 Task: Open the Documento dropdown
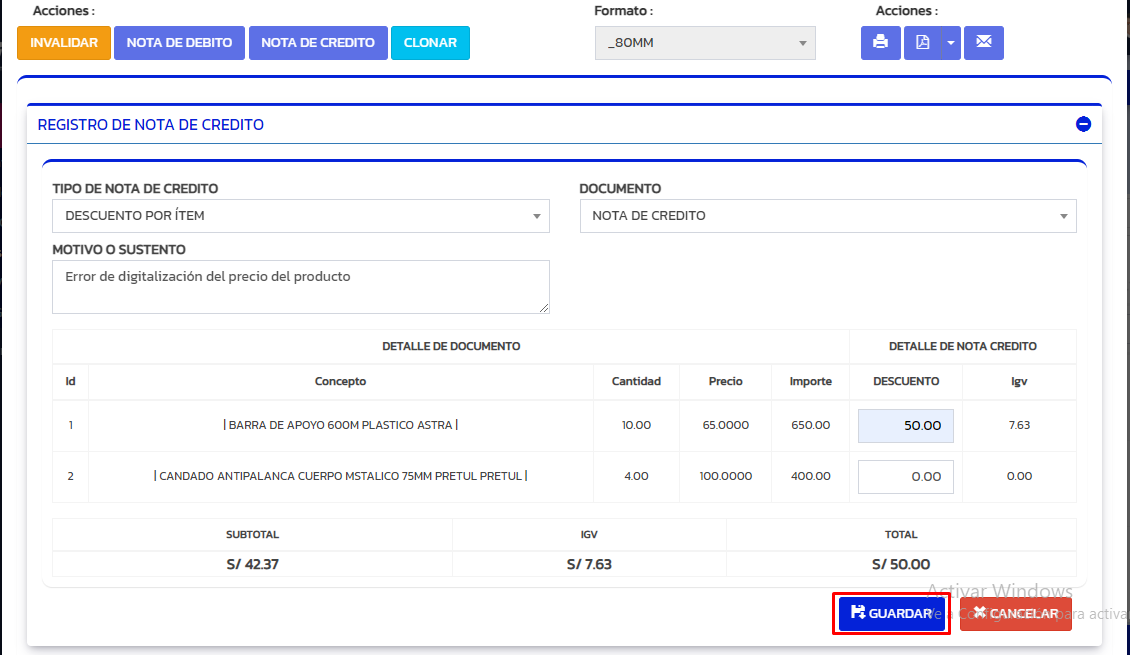(x=828, y=216)
